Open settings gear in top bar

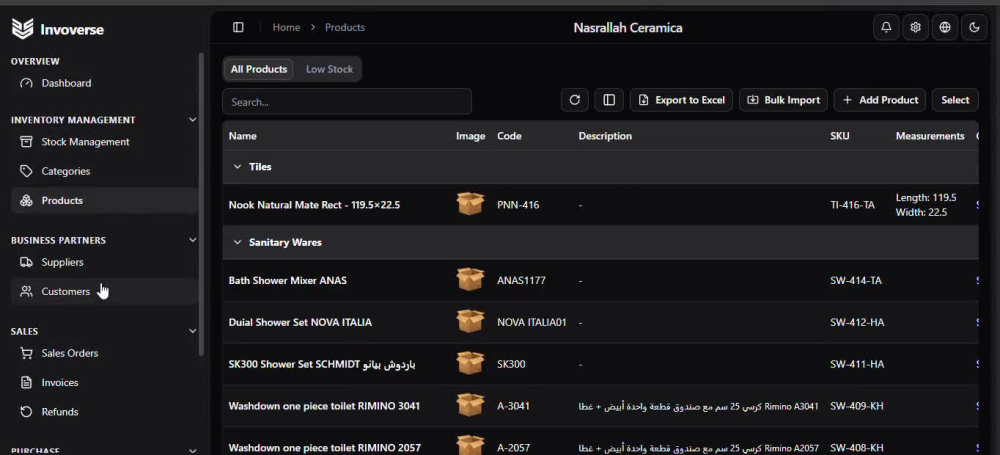tap(916, 27)
